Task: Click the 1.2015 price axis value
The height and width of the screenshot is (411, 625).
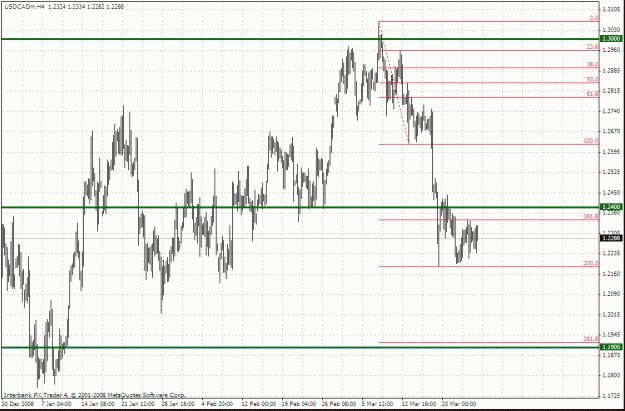Action: (x=611, y=314)
